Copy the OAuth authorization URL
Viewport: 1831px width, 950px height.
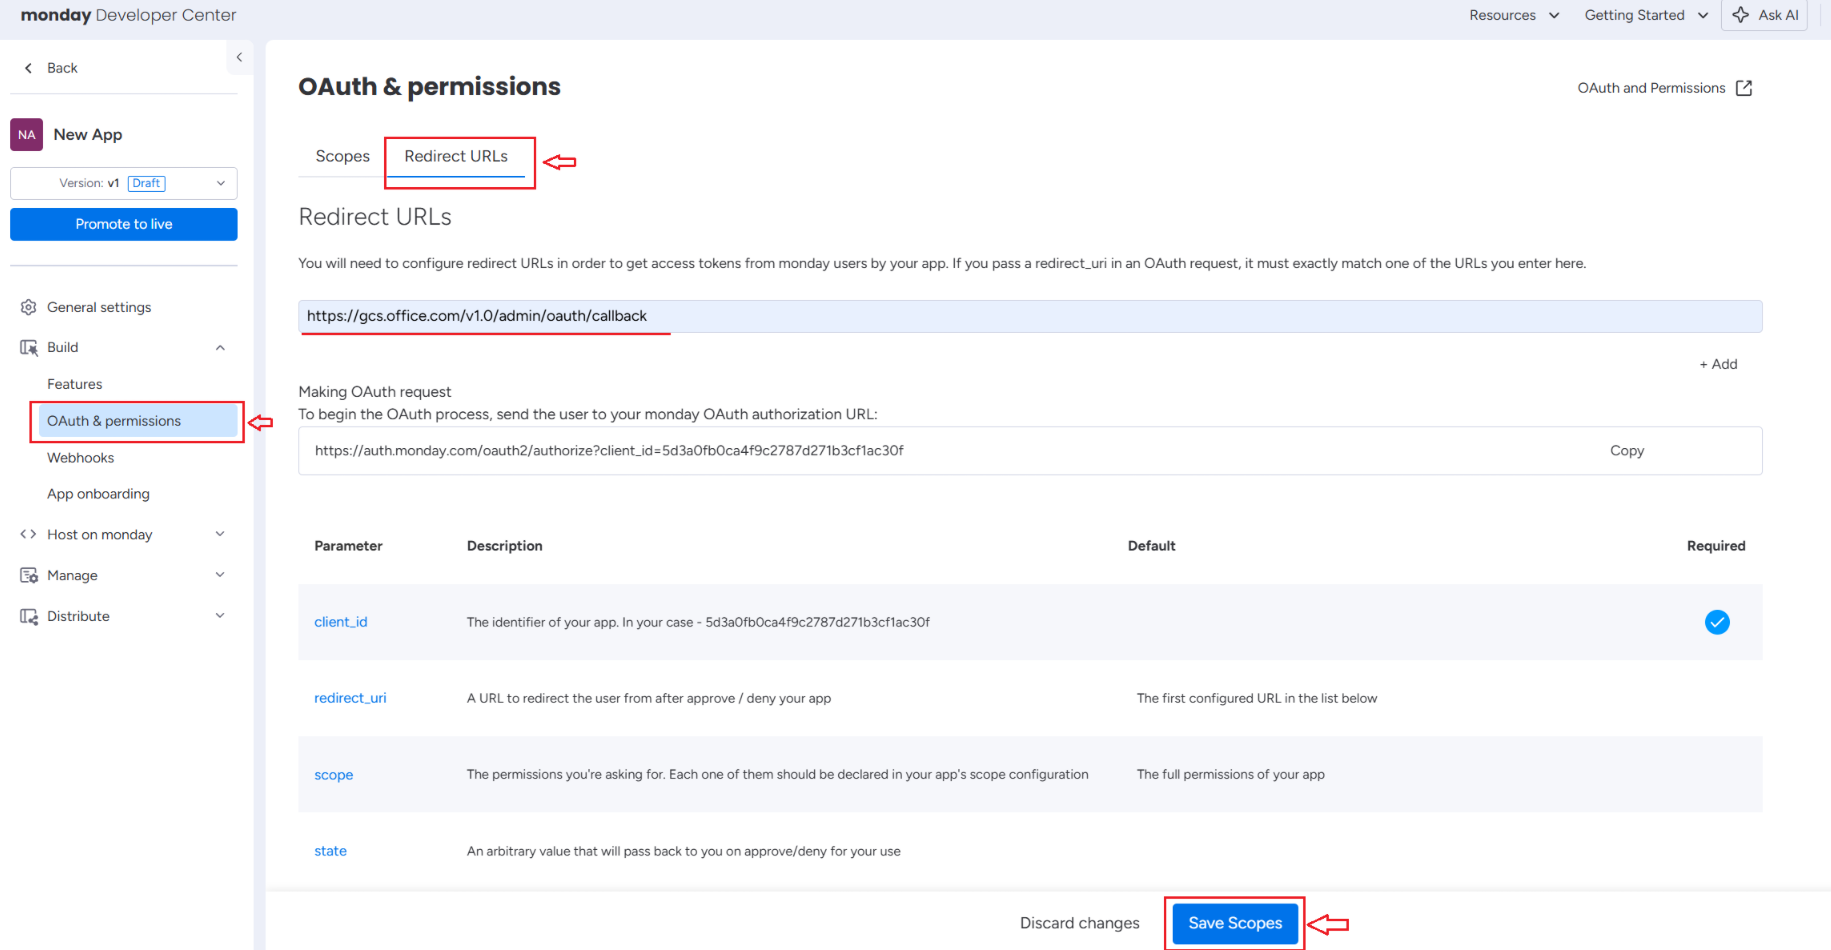click(x=1627, y=451)
